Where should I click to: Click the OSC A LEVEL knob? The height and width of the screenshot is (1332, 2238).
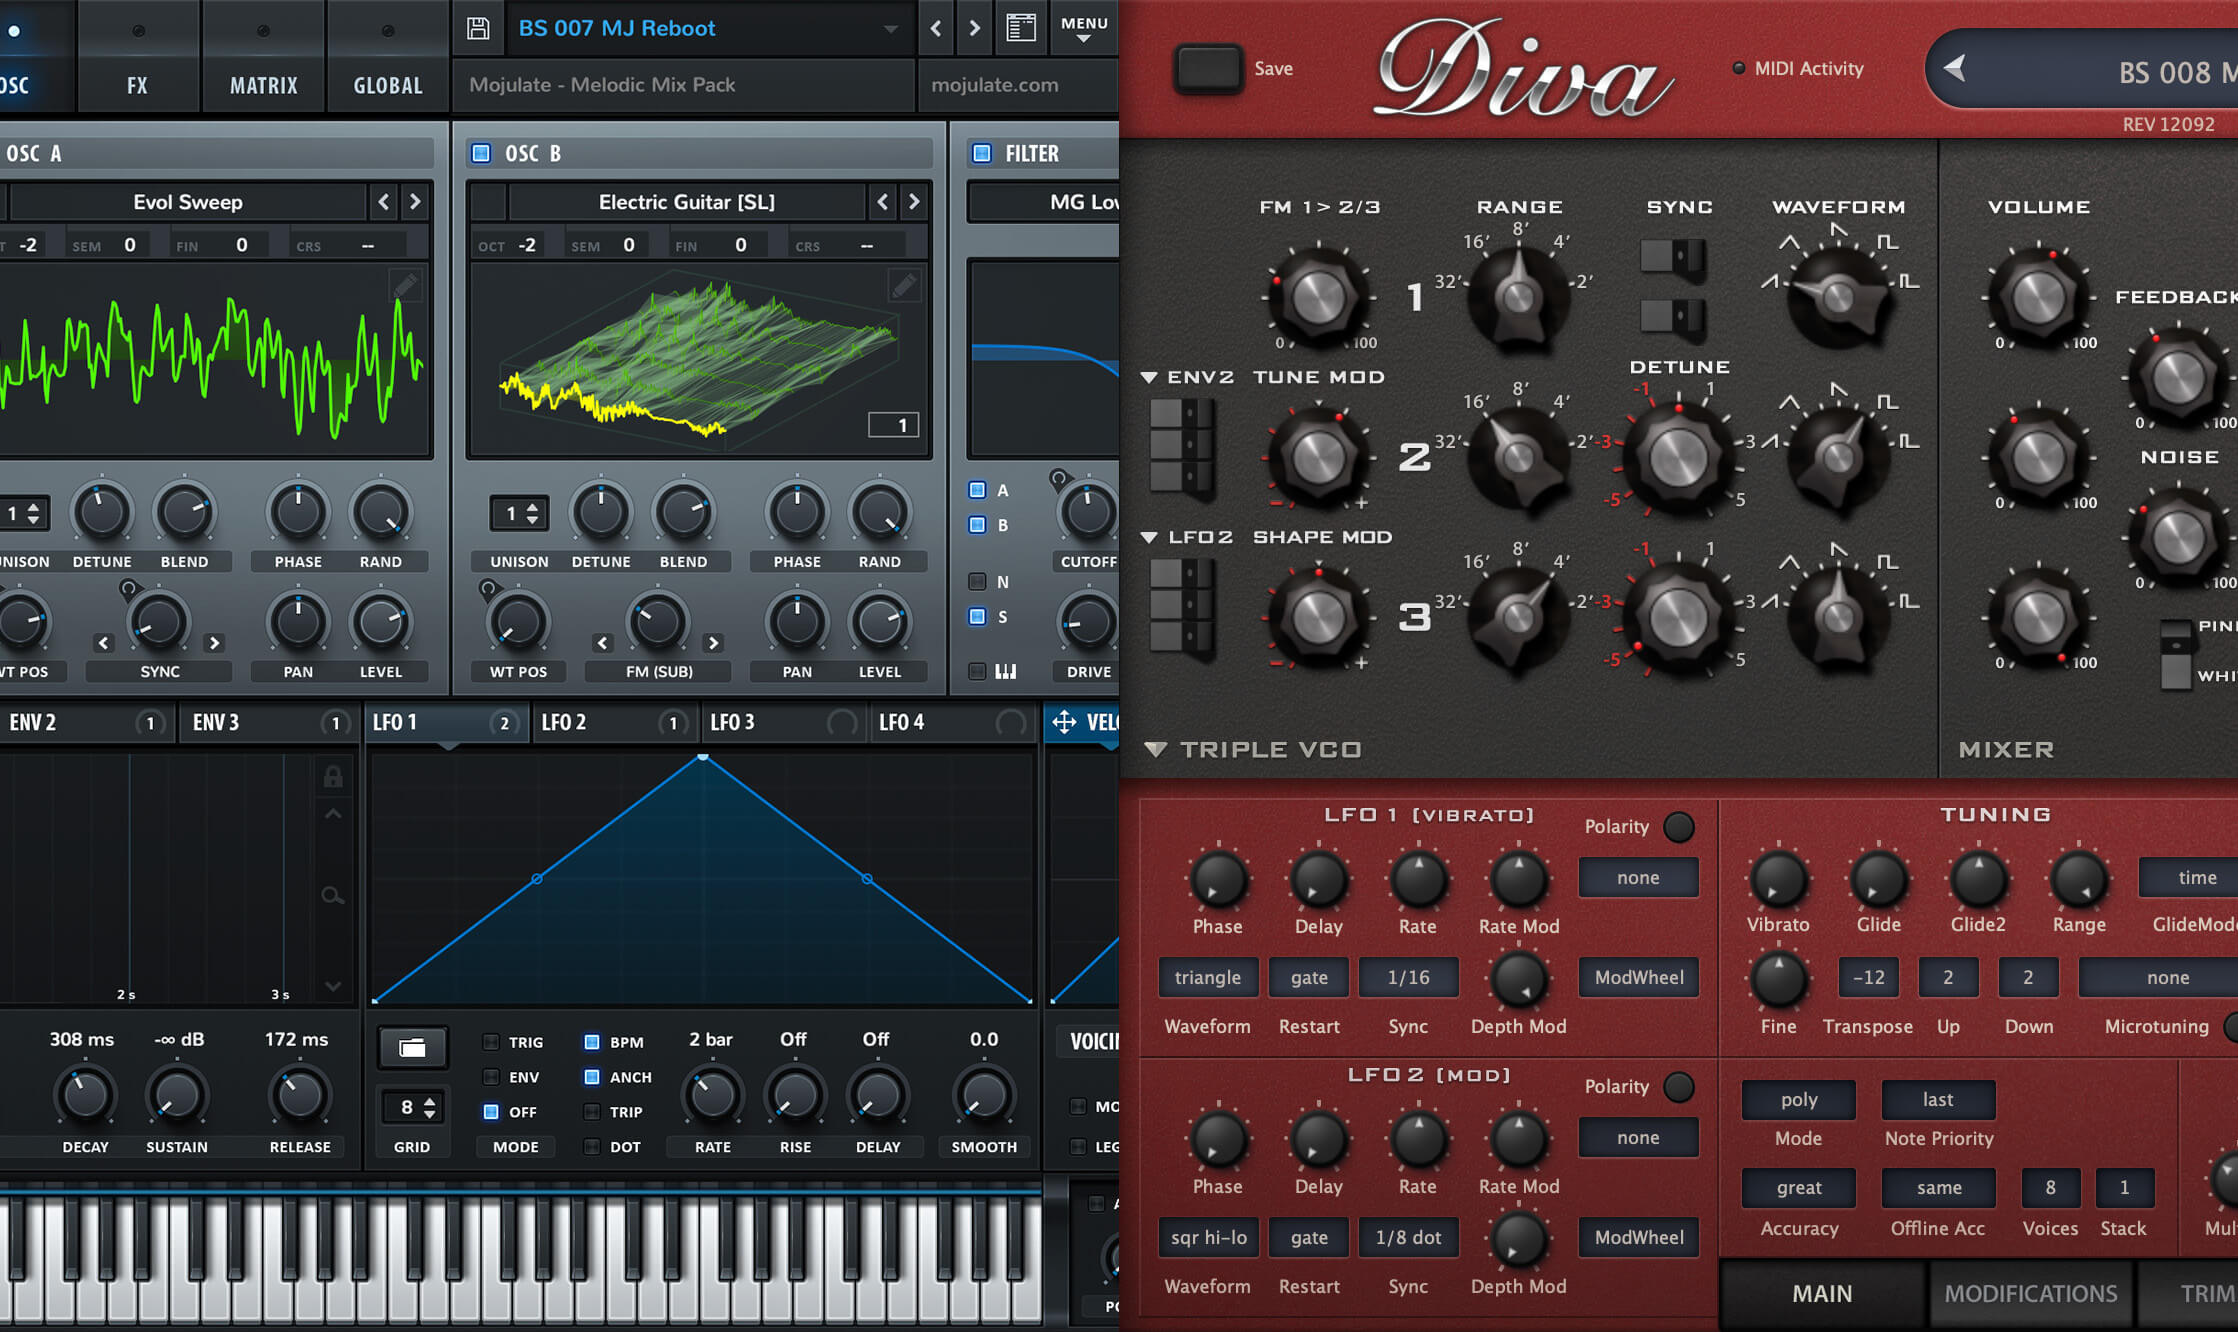tap(380, 623)
